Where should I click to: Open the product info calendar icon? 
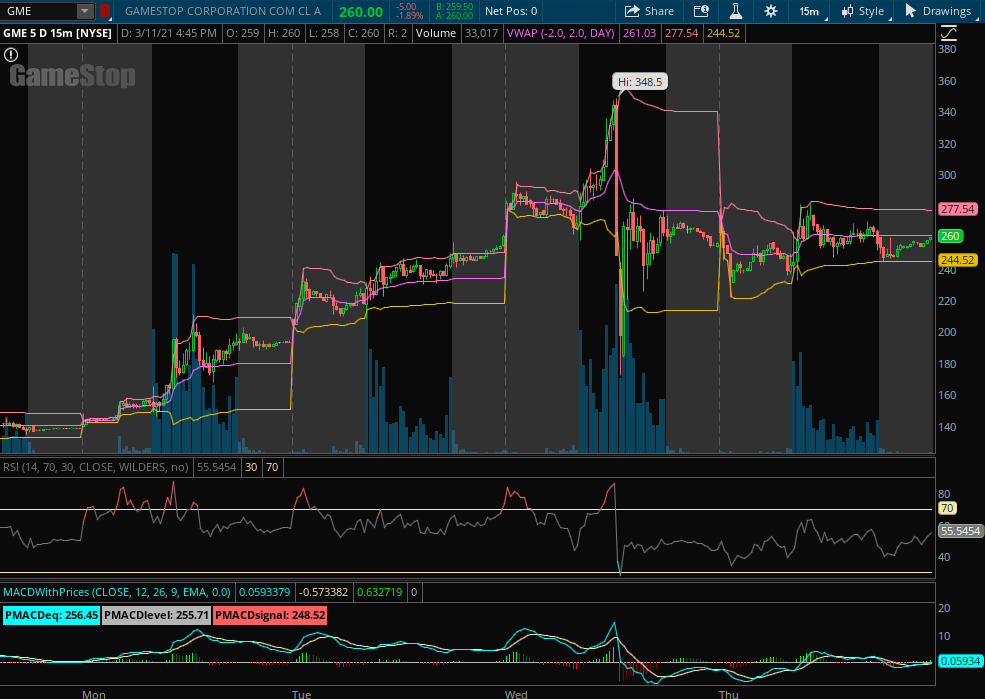(701, 11)
